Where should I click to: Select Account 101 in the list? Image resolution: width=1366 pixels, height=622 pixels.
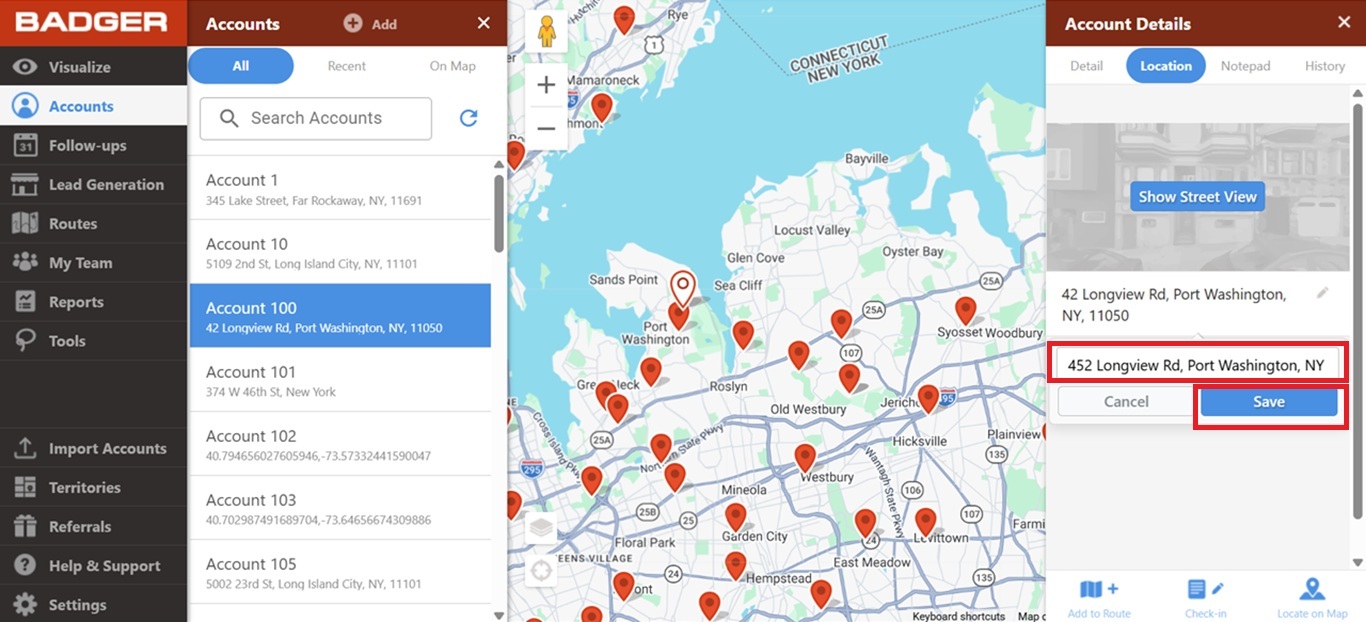pyautogui.click(x=340, y=380)
